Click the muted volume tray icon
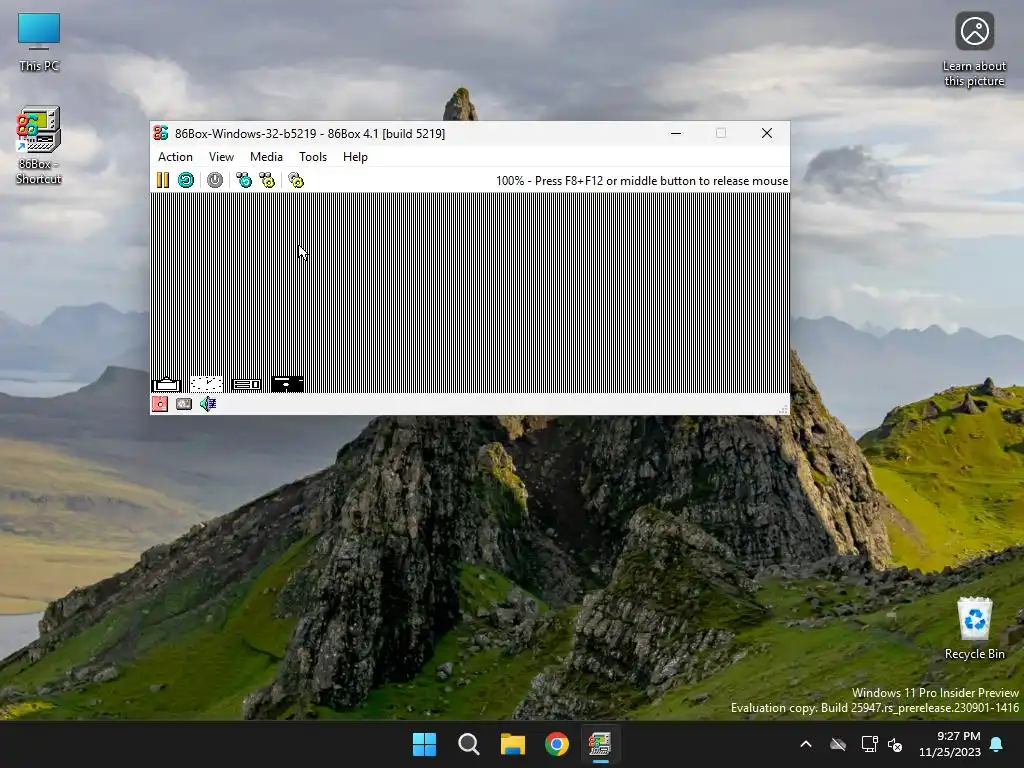 [895, 744]
